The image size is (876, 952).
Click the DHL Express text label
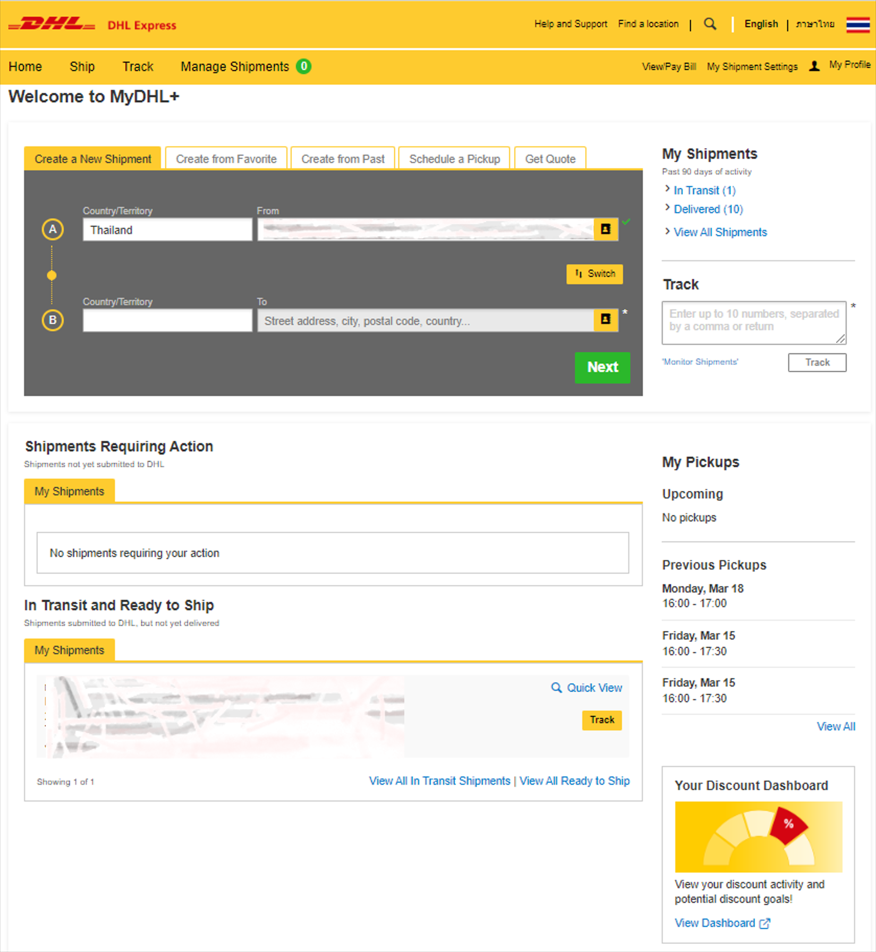[x=142, y=25]
